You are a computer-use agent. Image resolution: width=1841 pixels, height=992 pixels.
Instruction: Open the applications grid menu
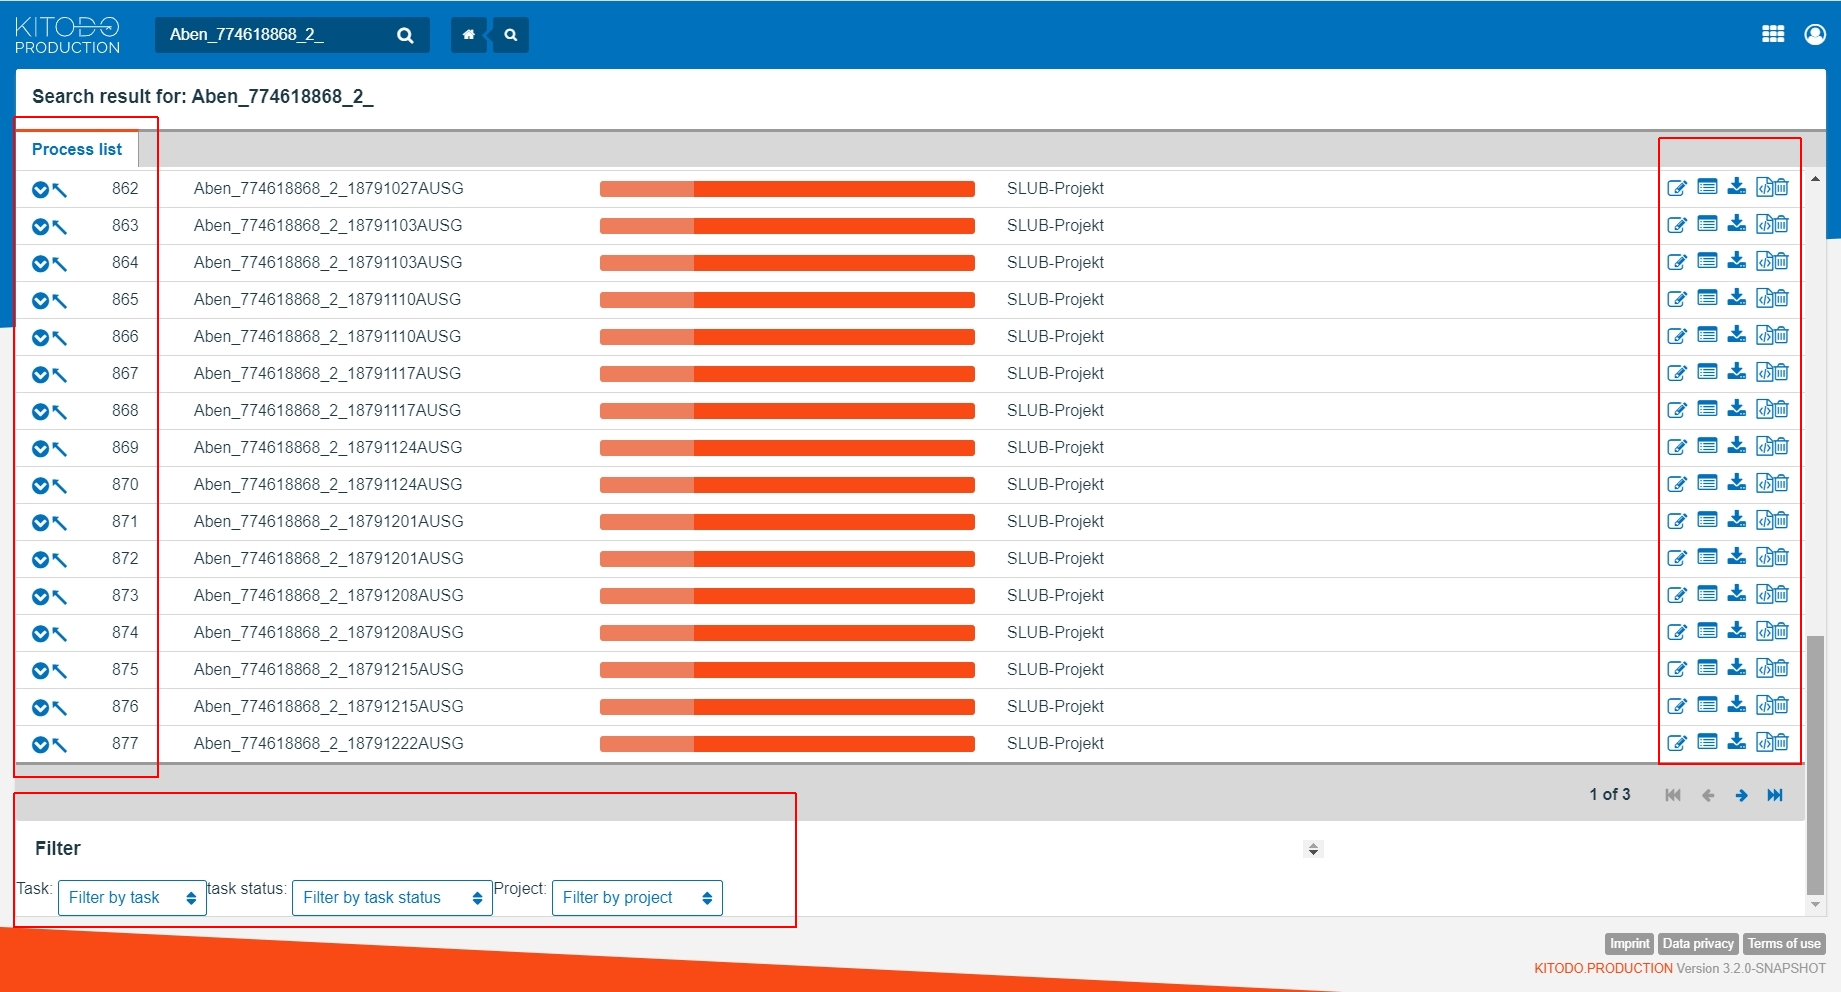(1772, 33)
